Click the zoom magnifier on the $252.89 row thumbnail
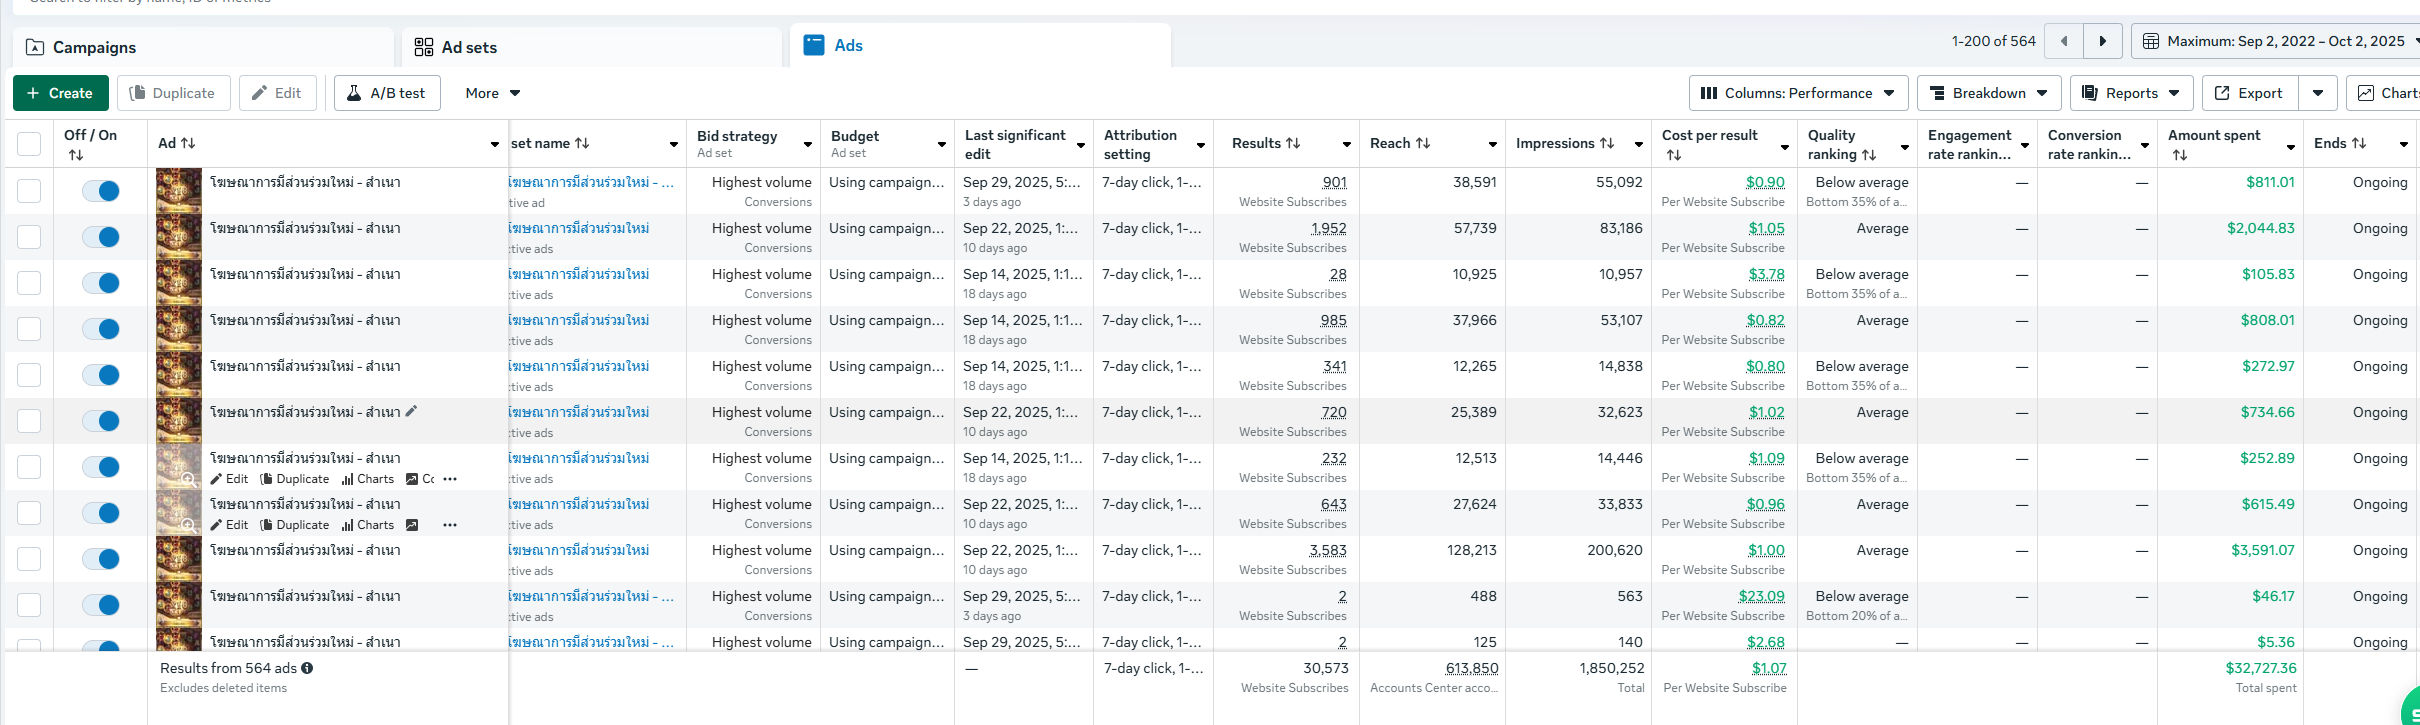The image size is (2420, 725). point(189,479)
